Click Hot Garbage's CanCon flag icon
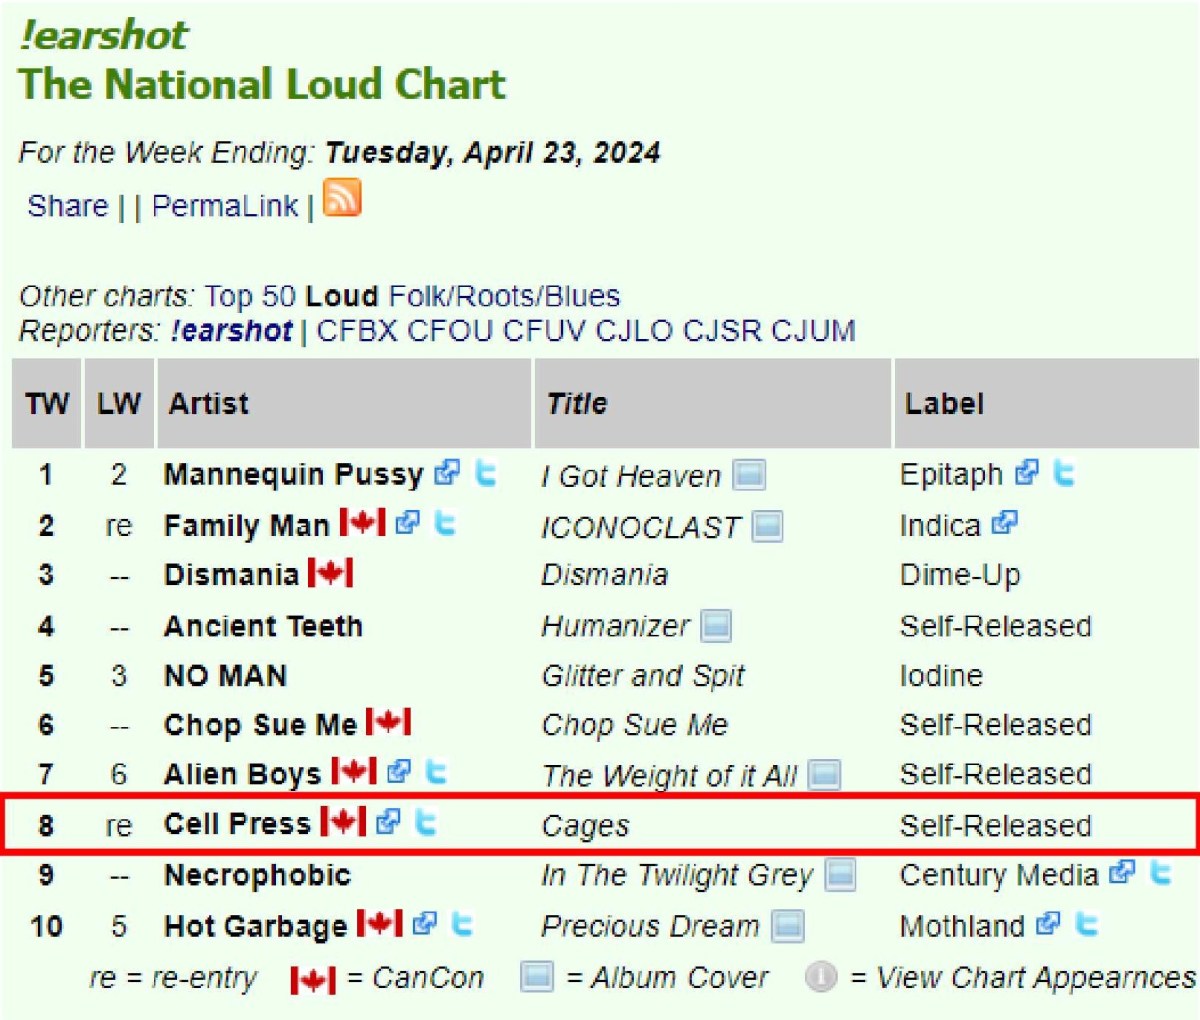Image resolution: width=1200 pixels, height=1020 pixels. coord(379,924)
